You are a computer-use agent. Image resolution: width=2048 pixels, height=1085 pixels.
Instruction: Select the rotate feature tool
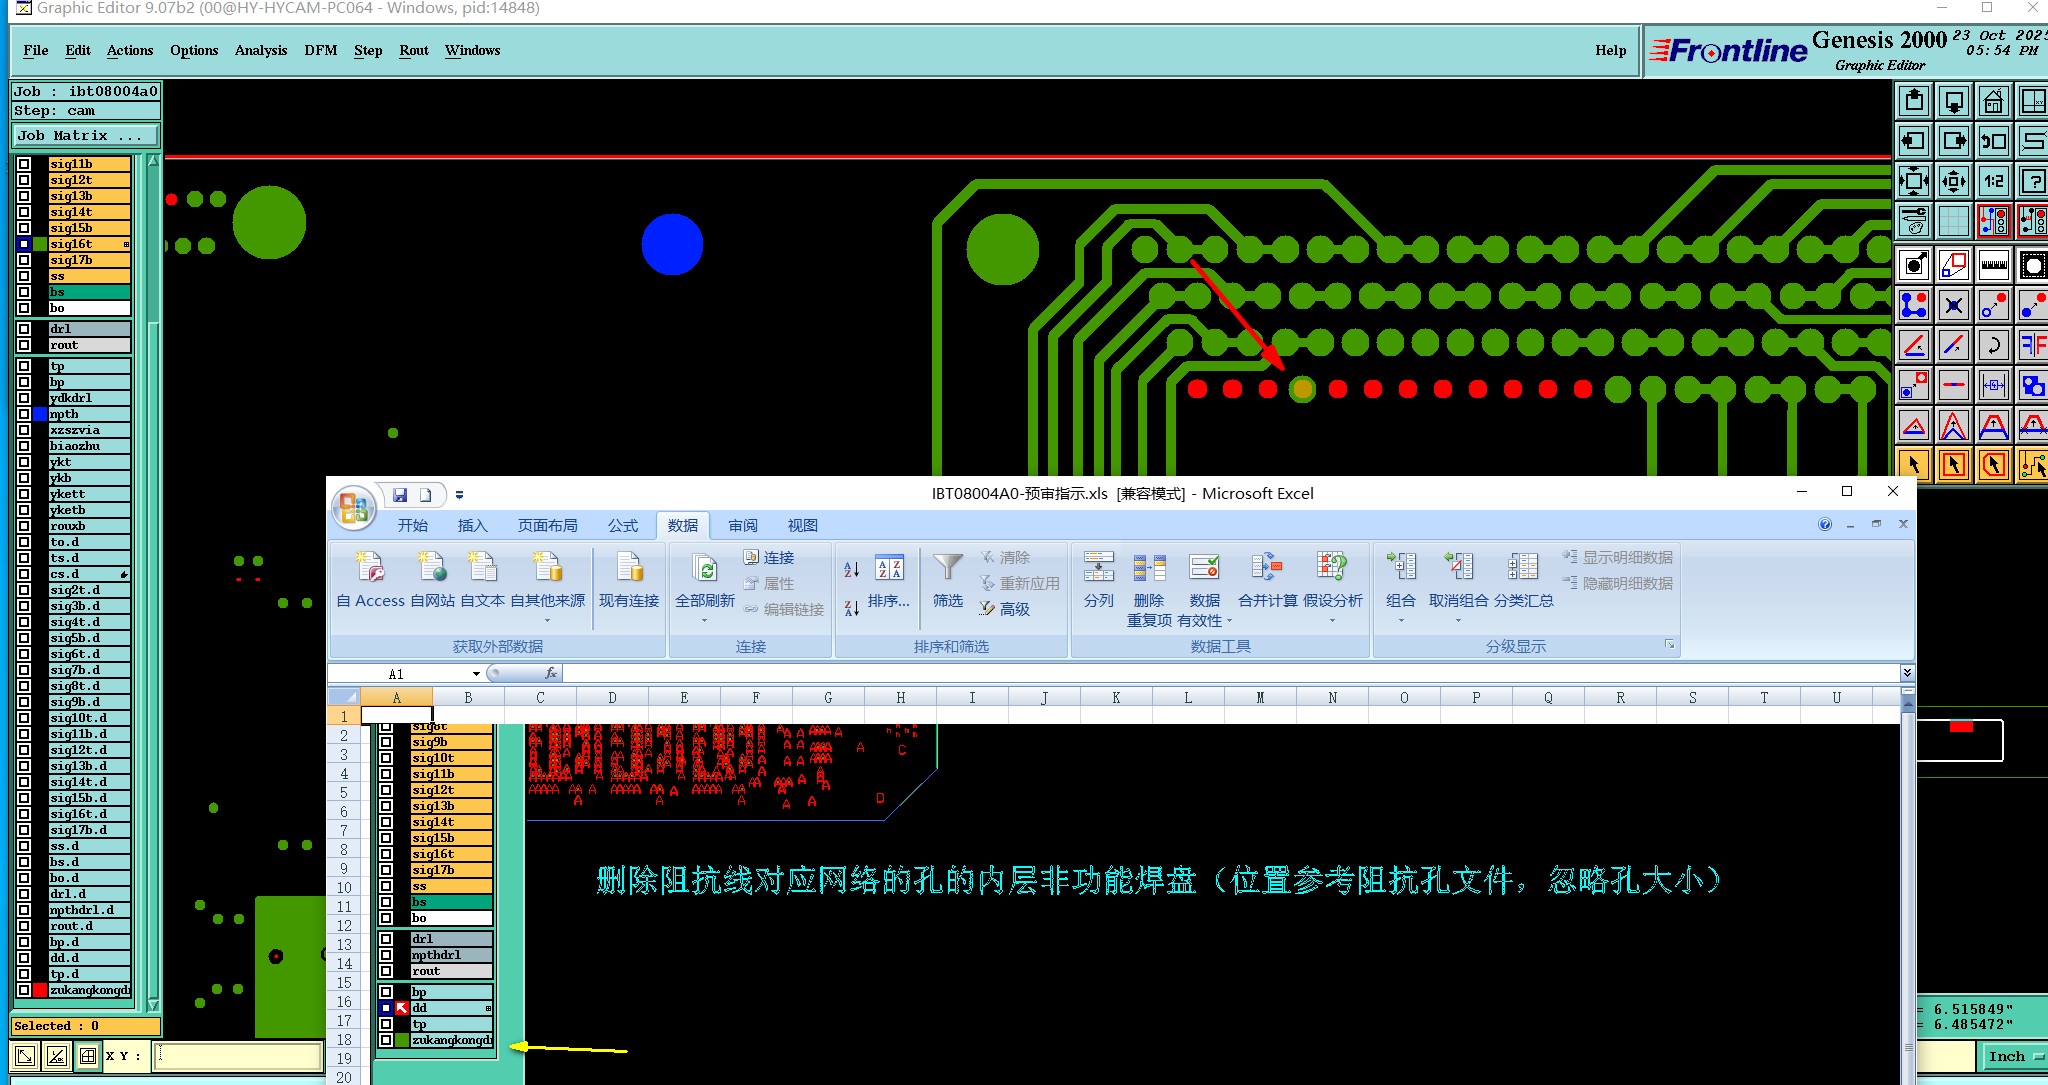[x=1993, y=346]
